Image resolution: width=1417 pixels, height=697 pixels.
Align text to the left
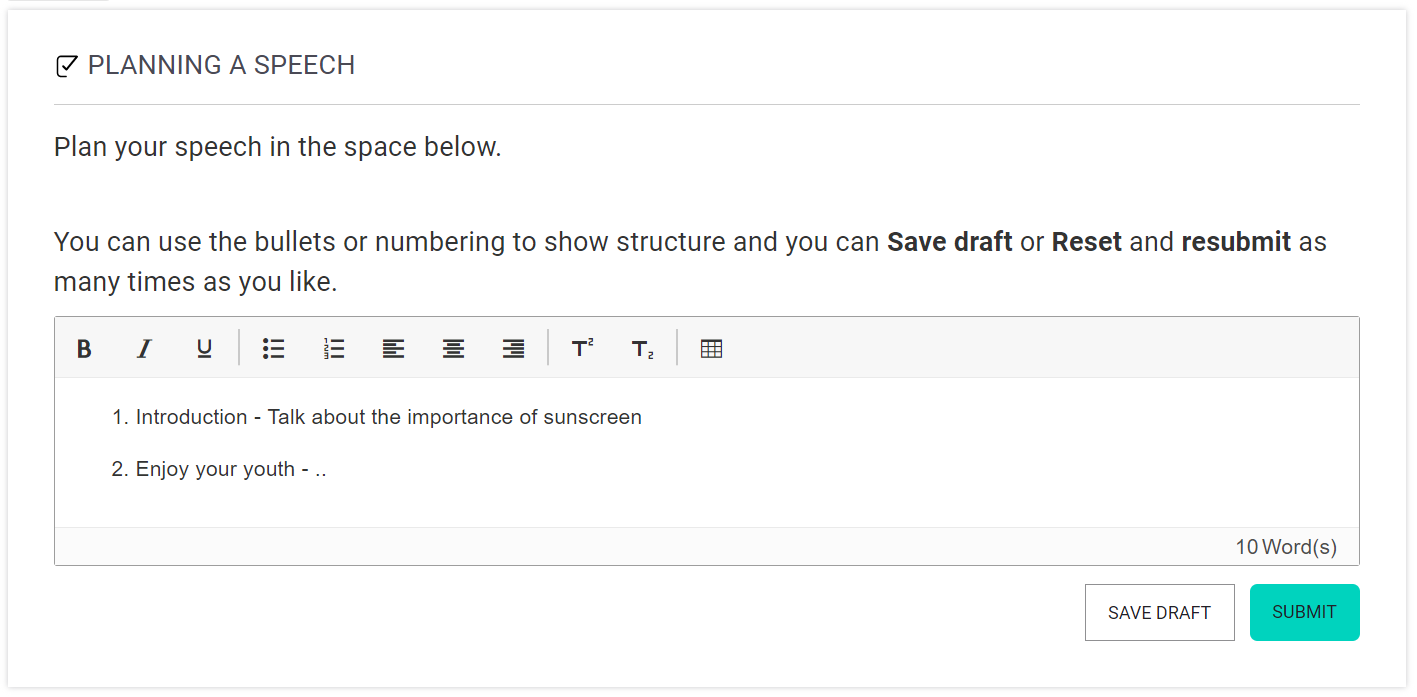[393, 348]
